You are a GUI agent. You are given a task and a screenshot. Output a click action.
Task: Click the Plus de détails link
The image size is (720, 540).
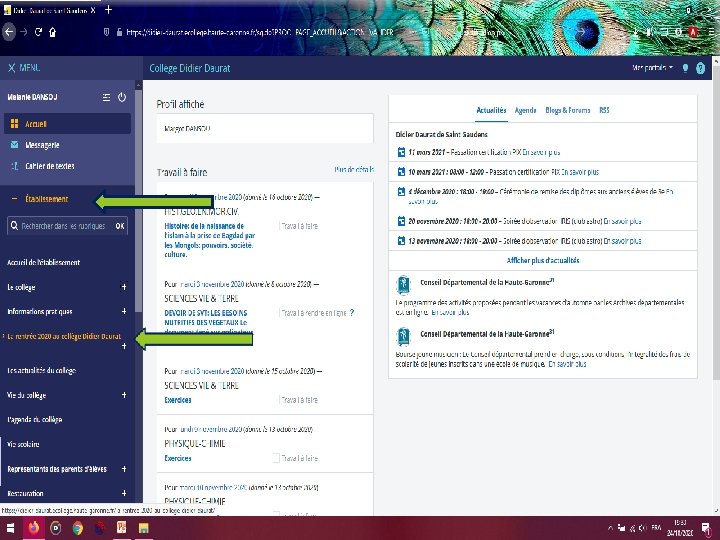point(354,169)
